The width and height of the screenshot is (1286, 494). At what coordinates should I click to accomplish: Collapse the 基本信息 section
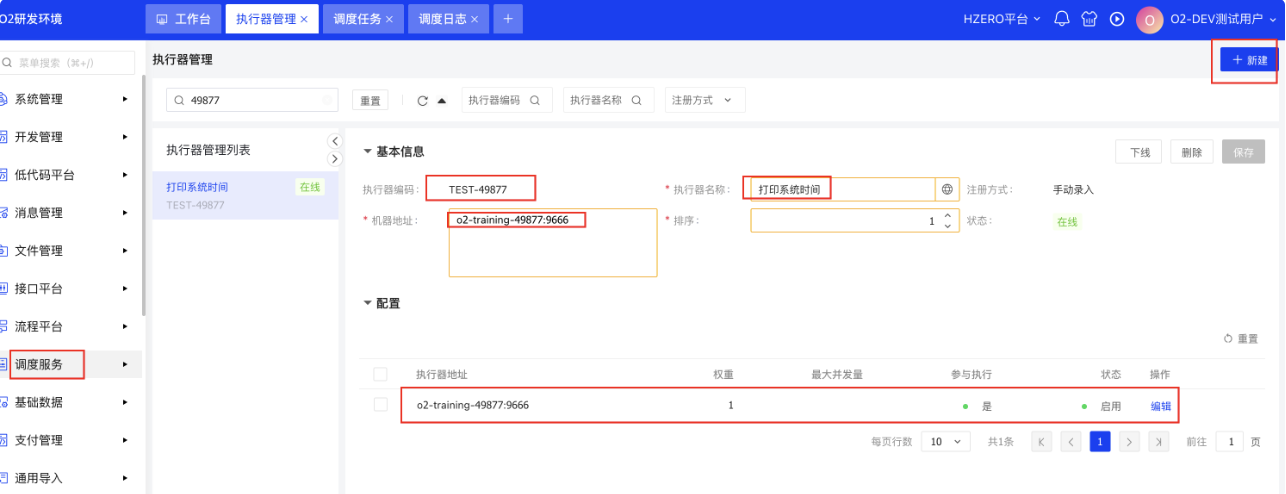368,152
